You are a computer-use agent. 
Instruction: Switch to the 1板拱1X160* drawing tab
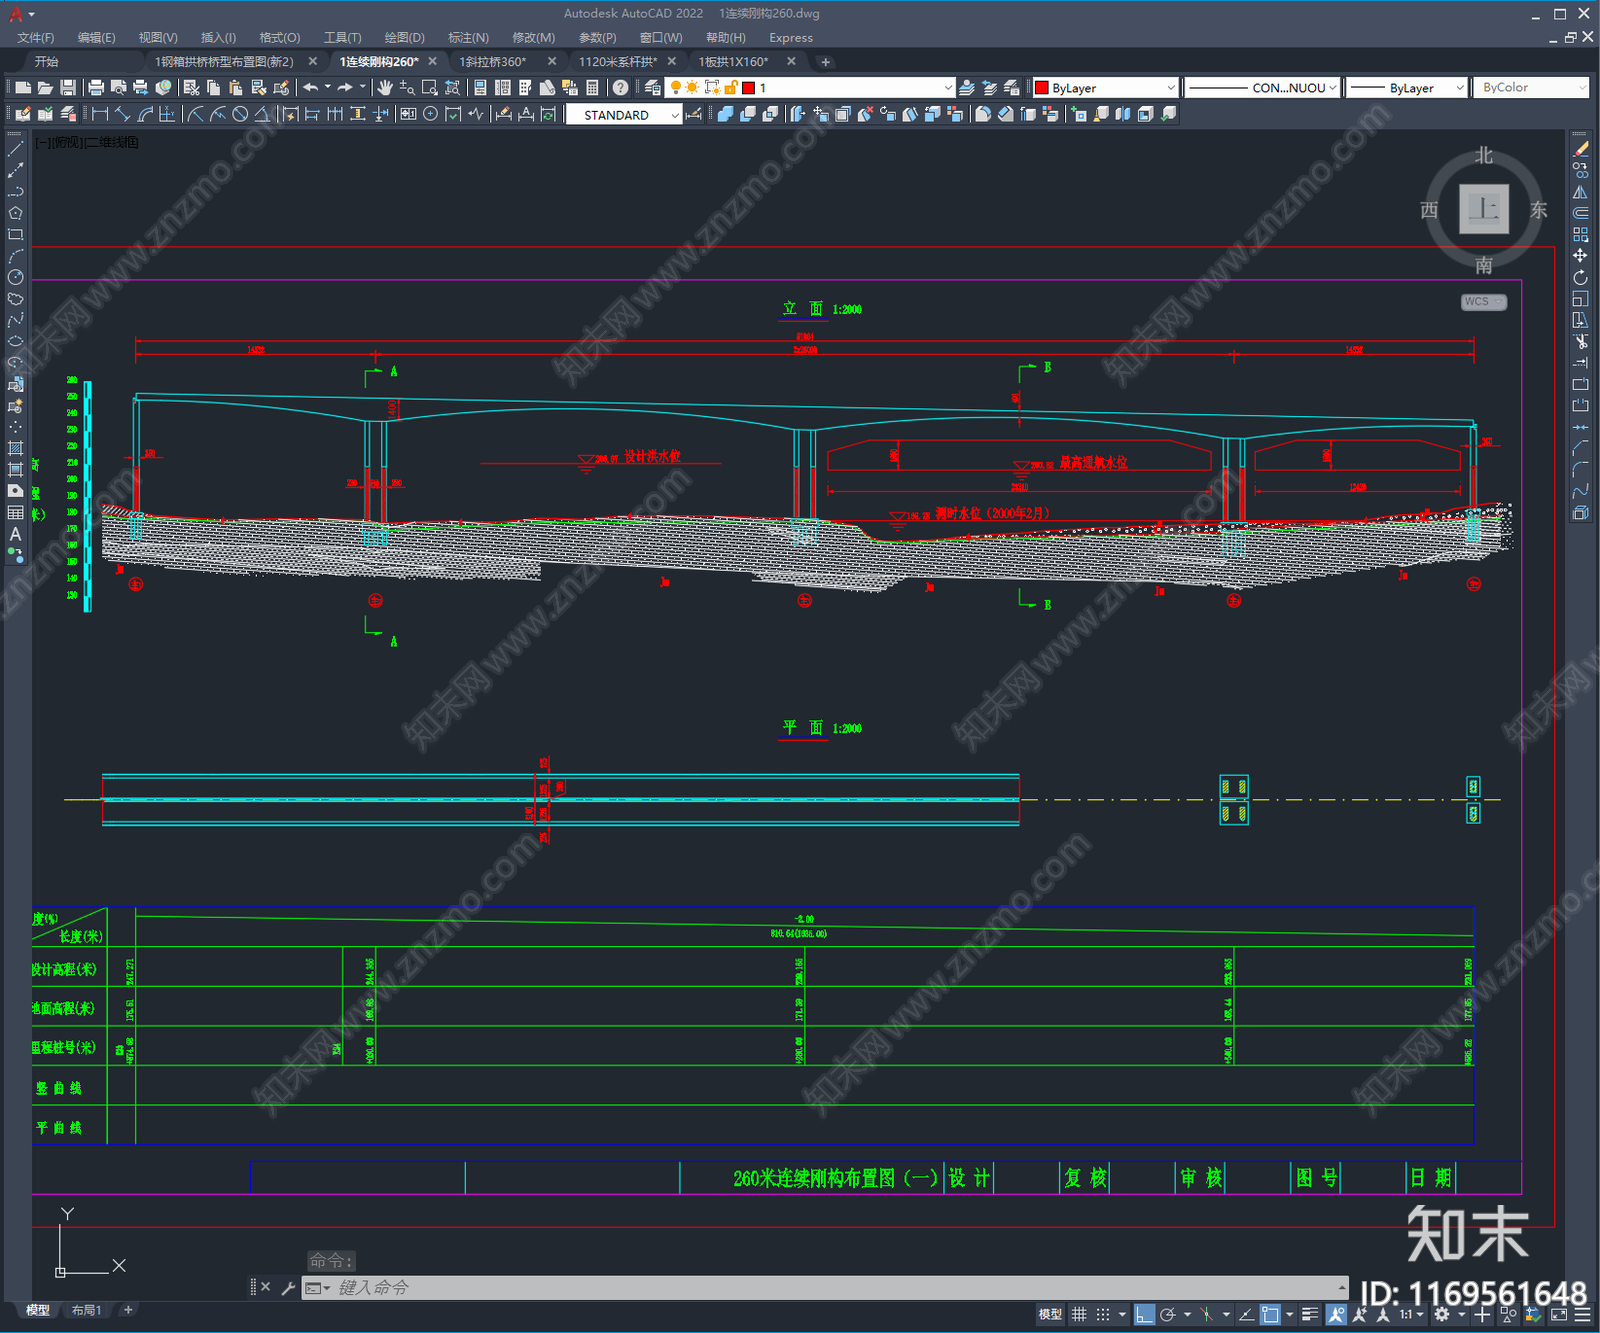click(x=734, y=62)
